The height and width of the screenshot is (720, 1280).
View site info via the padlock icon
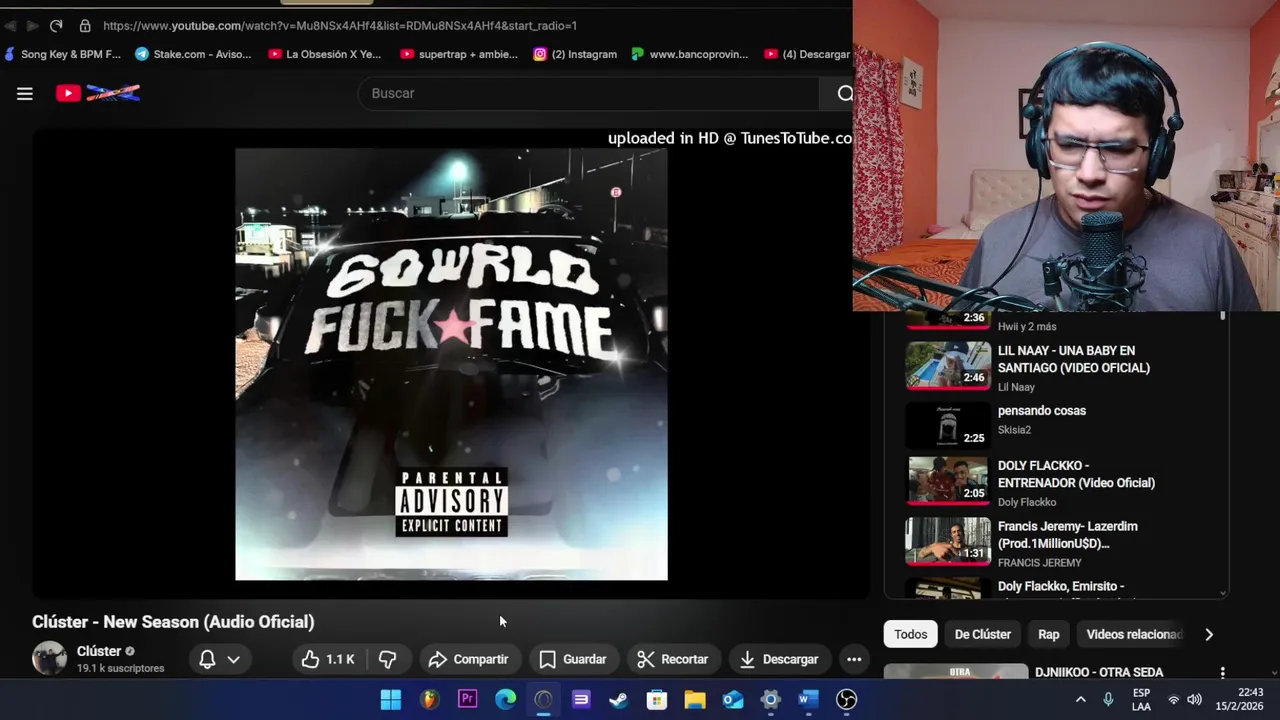point(85,25)
